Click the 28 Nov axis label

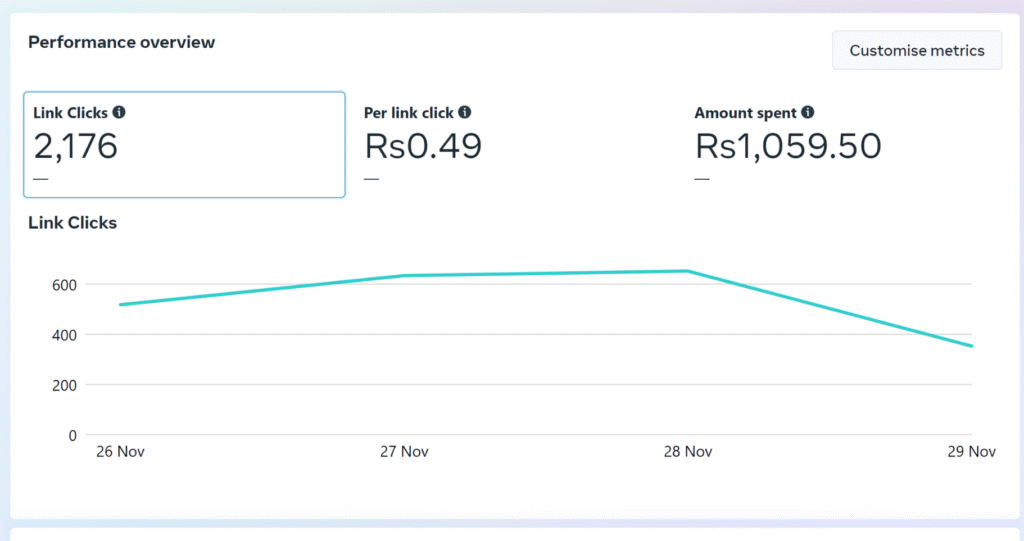(688, 452)
